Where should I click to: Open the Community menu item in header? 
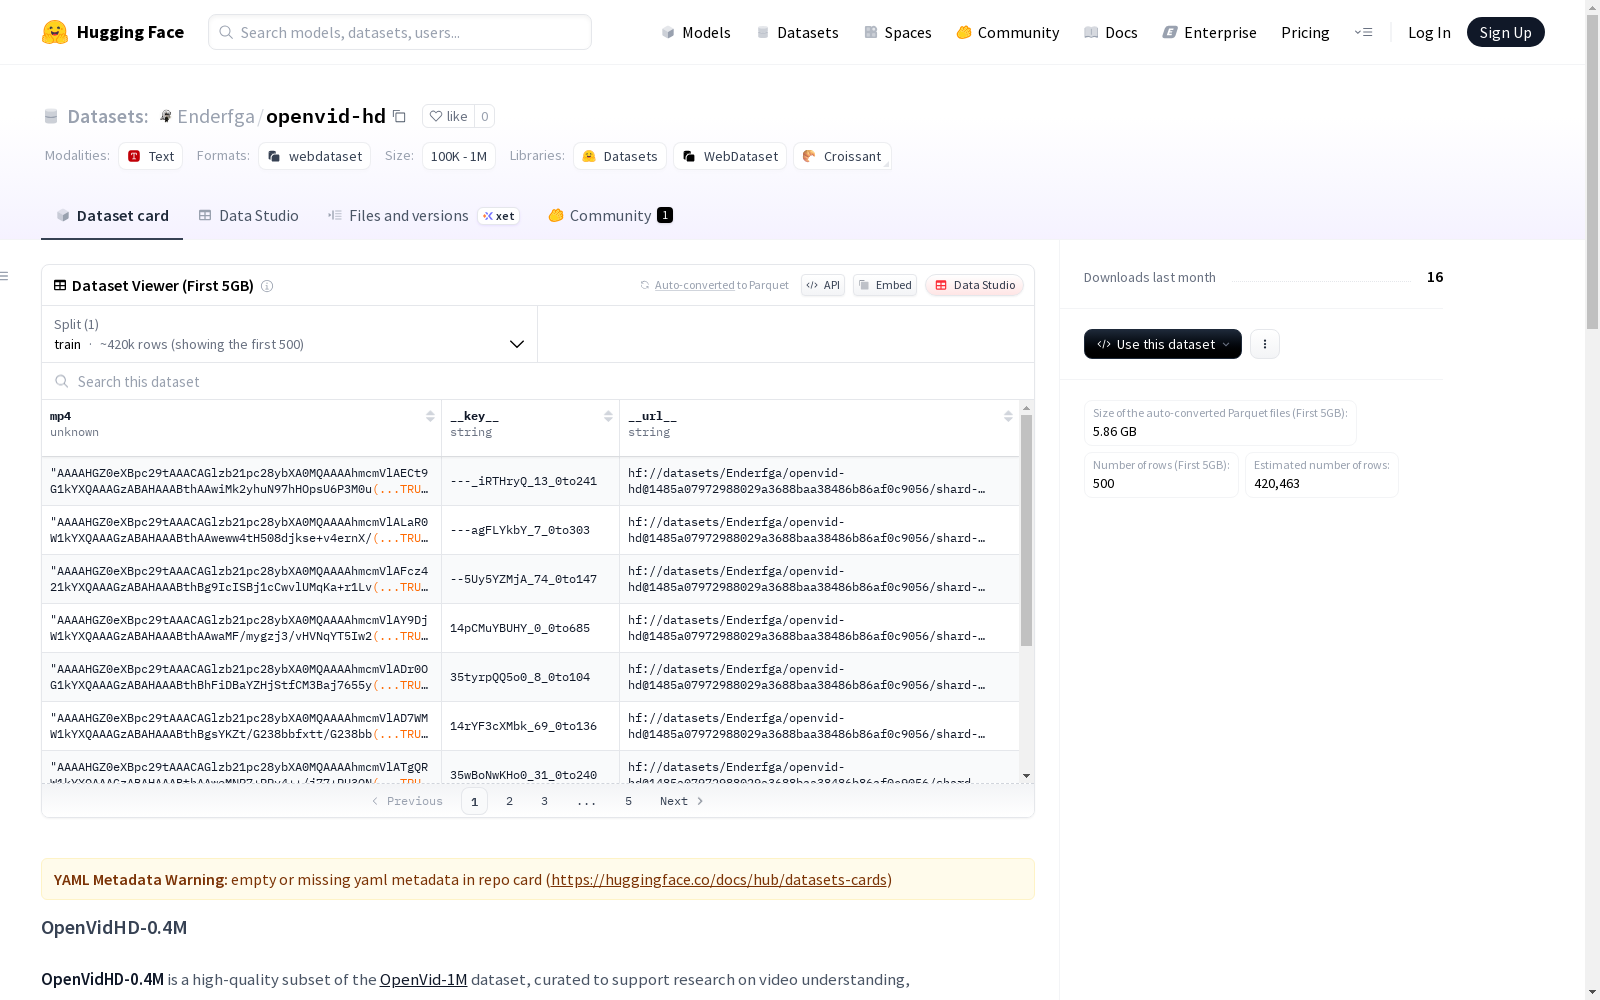pyautogui.click(x=1008, y=32)
